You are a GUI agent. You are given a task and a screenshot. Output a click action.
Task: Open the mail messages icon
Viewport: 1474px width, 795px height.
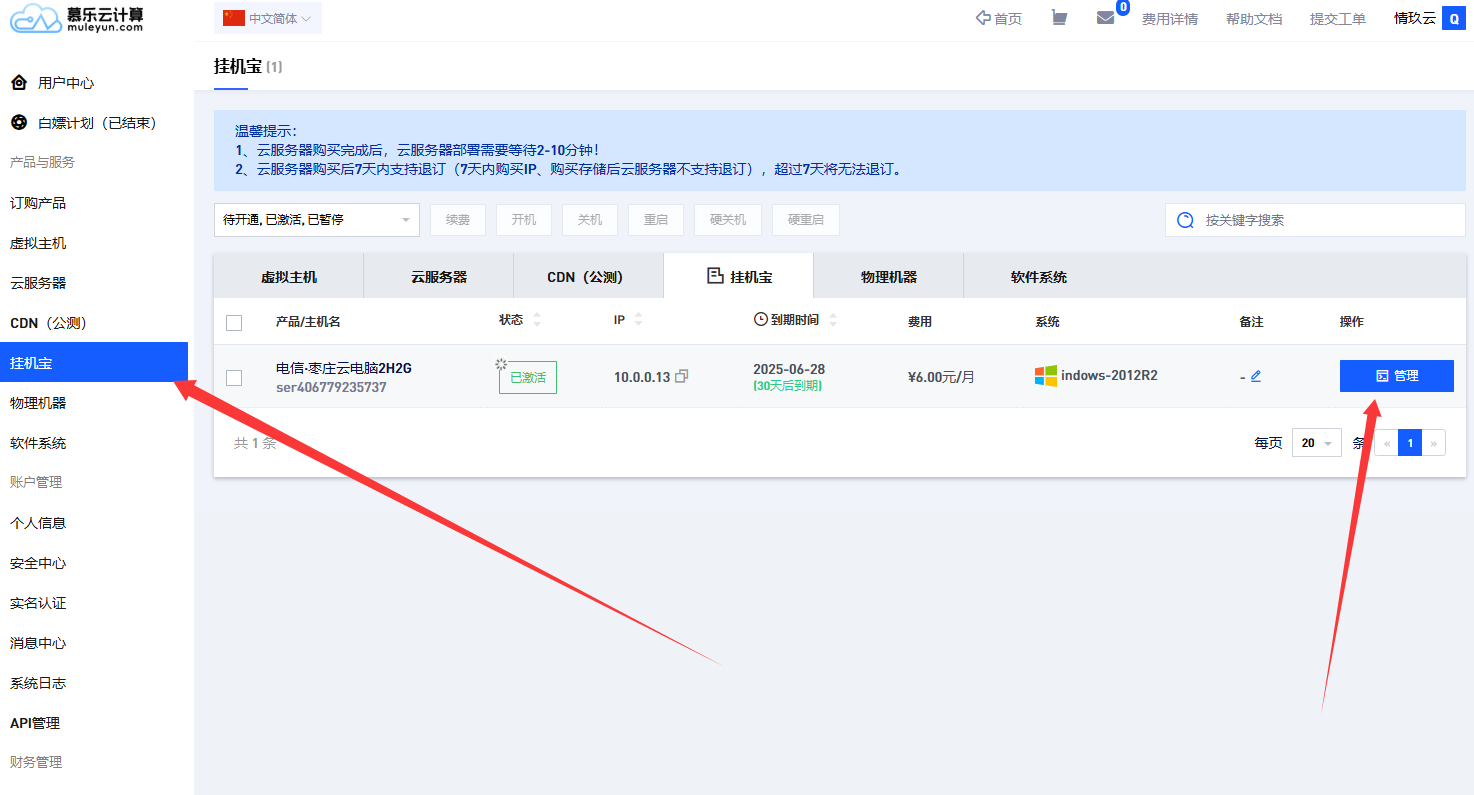coord(1105,18)
